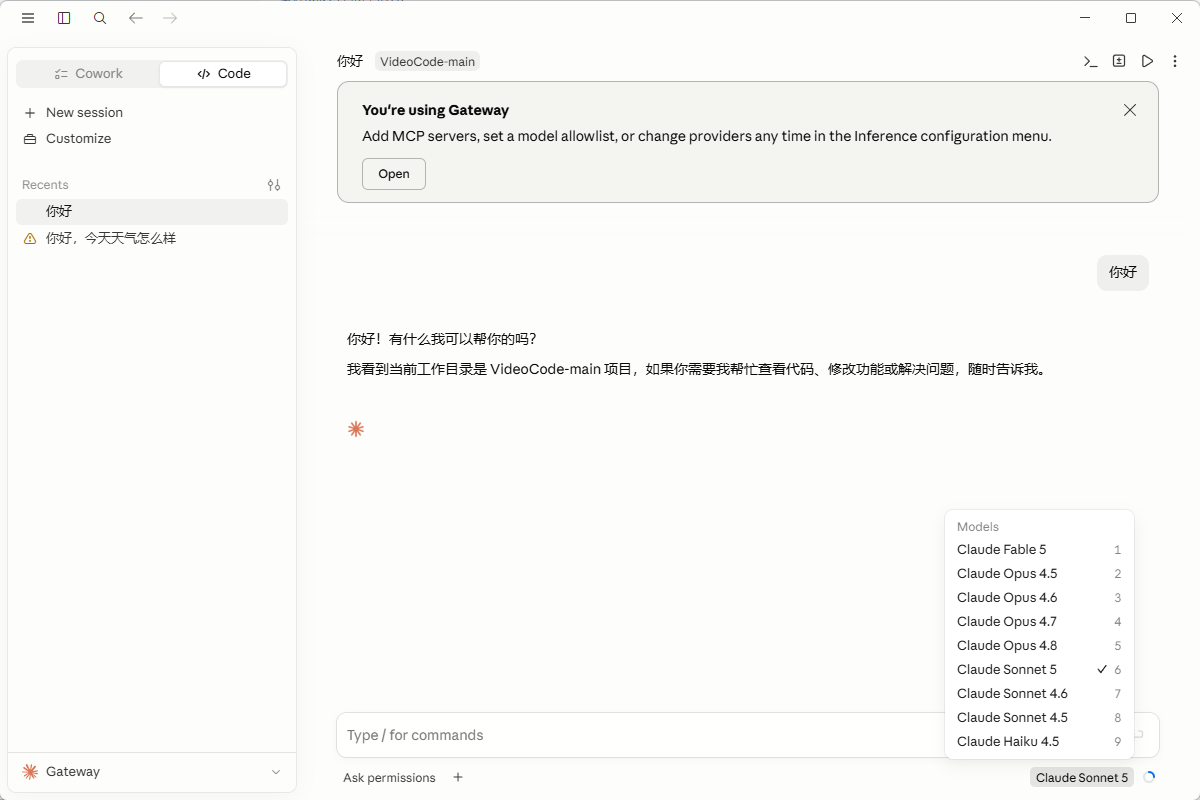Click the Models header in dropdown
Viewport: 1200px width, 800px height.
pyautogui.click(x=978, y=526)
